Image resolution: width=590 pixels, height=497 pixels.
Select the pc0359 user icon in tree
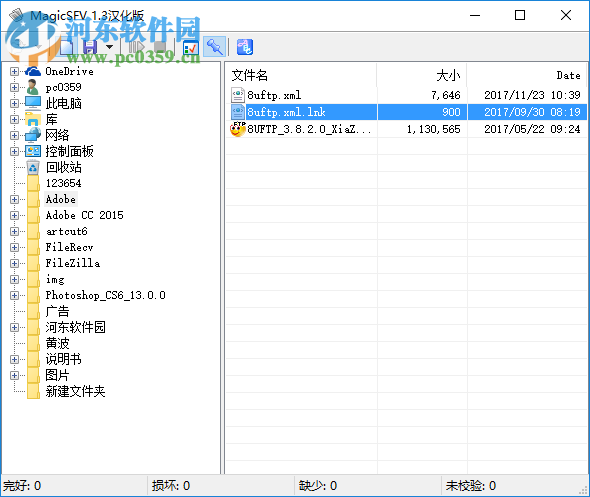(33, 87)
